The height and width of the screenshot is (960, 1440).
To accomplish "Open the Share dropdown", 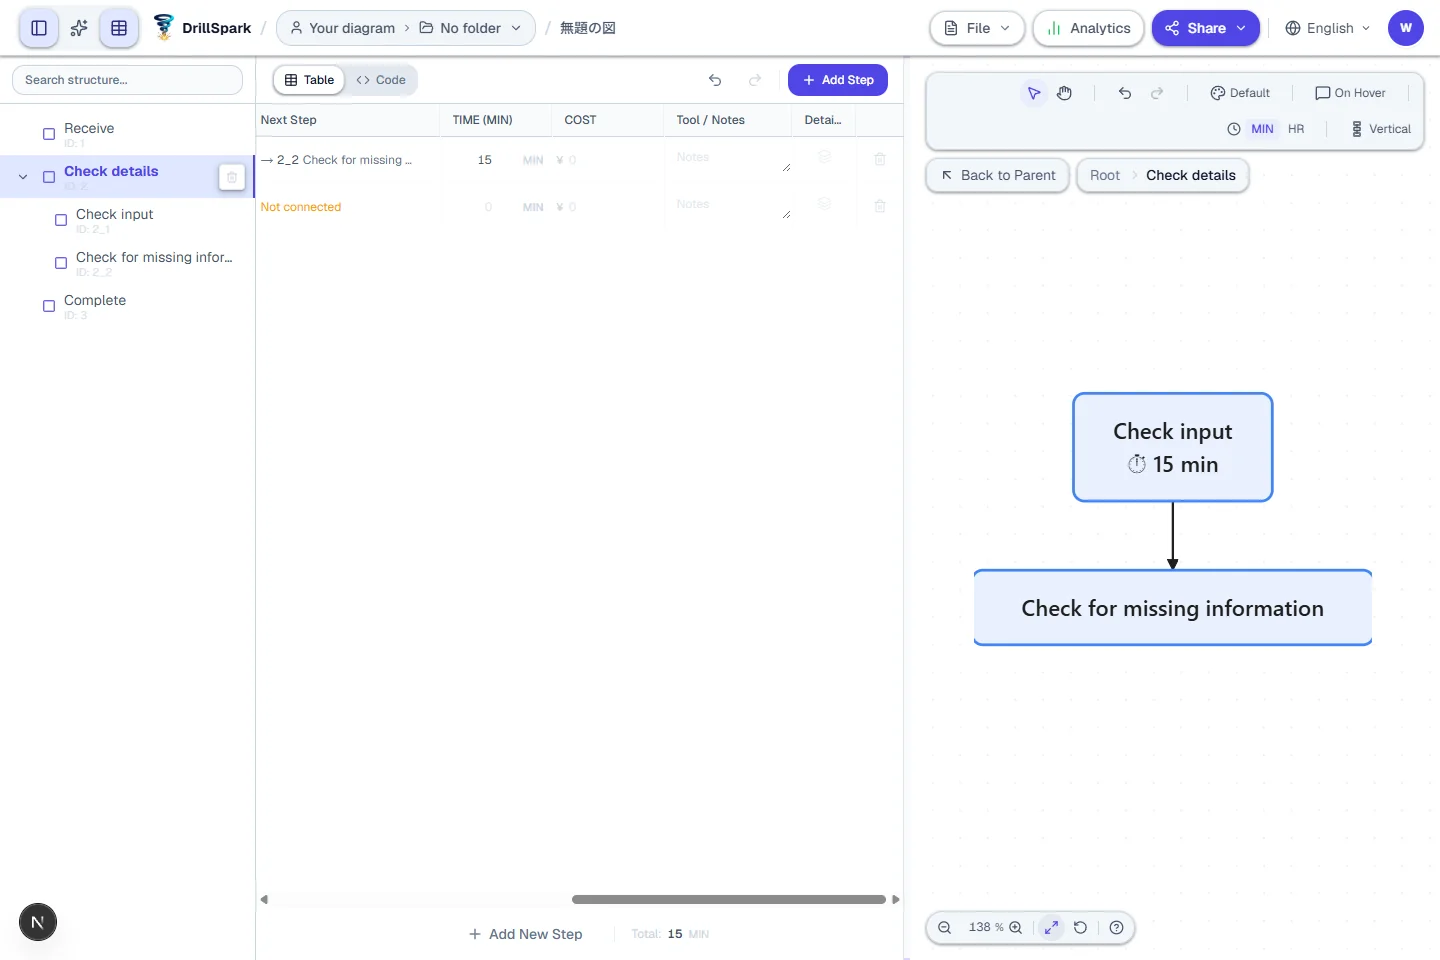I will pyautogui.click(x=1205, y=28).
